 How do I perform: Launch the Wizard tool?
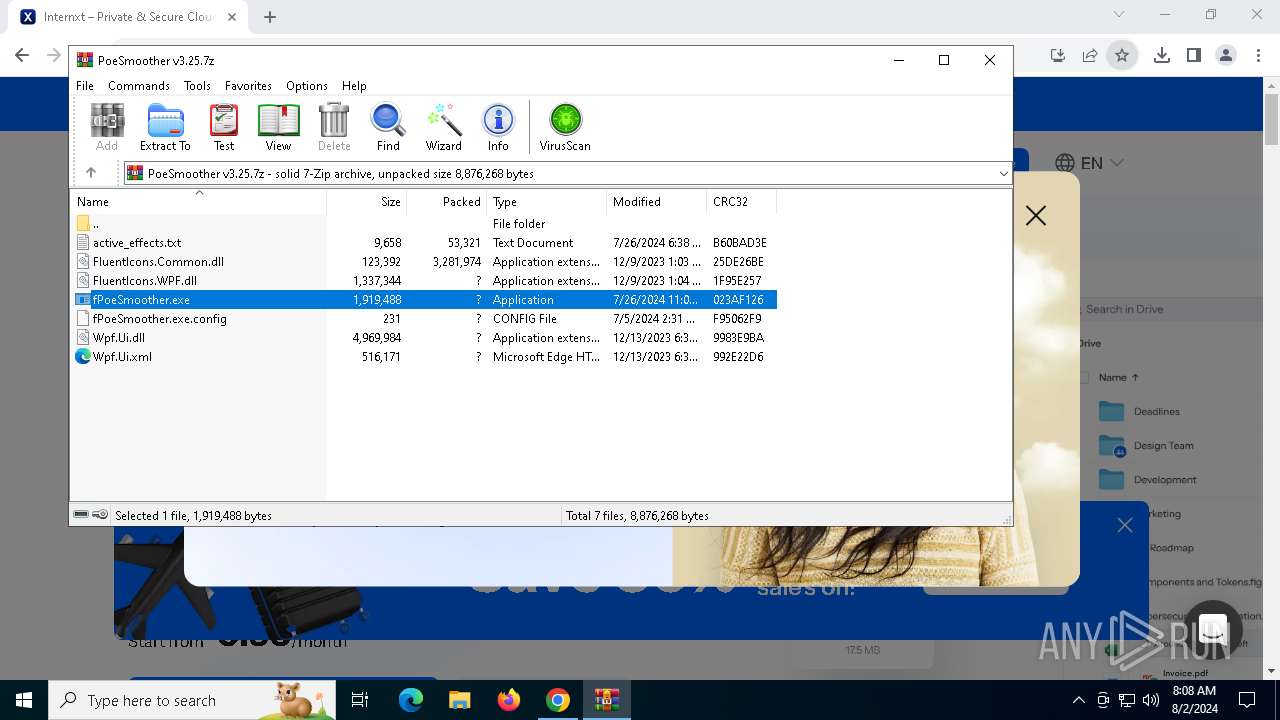443,127
